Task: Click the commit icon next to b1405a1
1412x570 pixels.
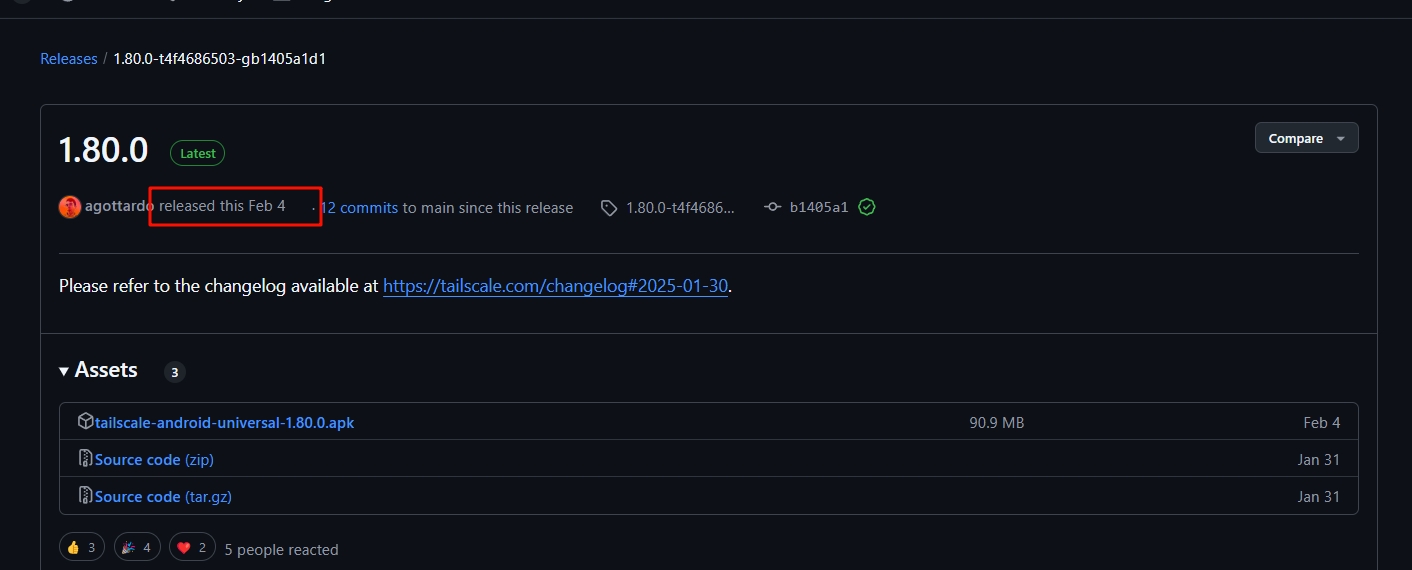Action: pyautogui.click(x=772, y=207)
